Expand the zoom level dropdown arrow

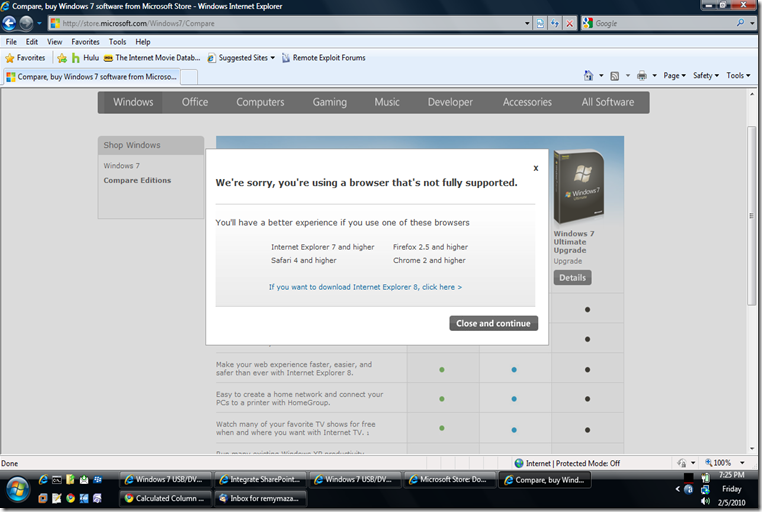[742, 463]
